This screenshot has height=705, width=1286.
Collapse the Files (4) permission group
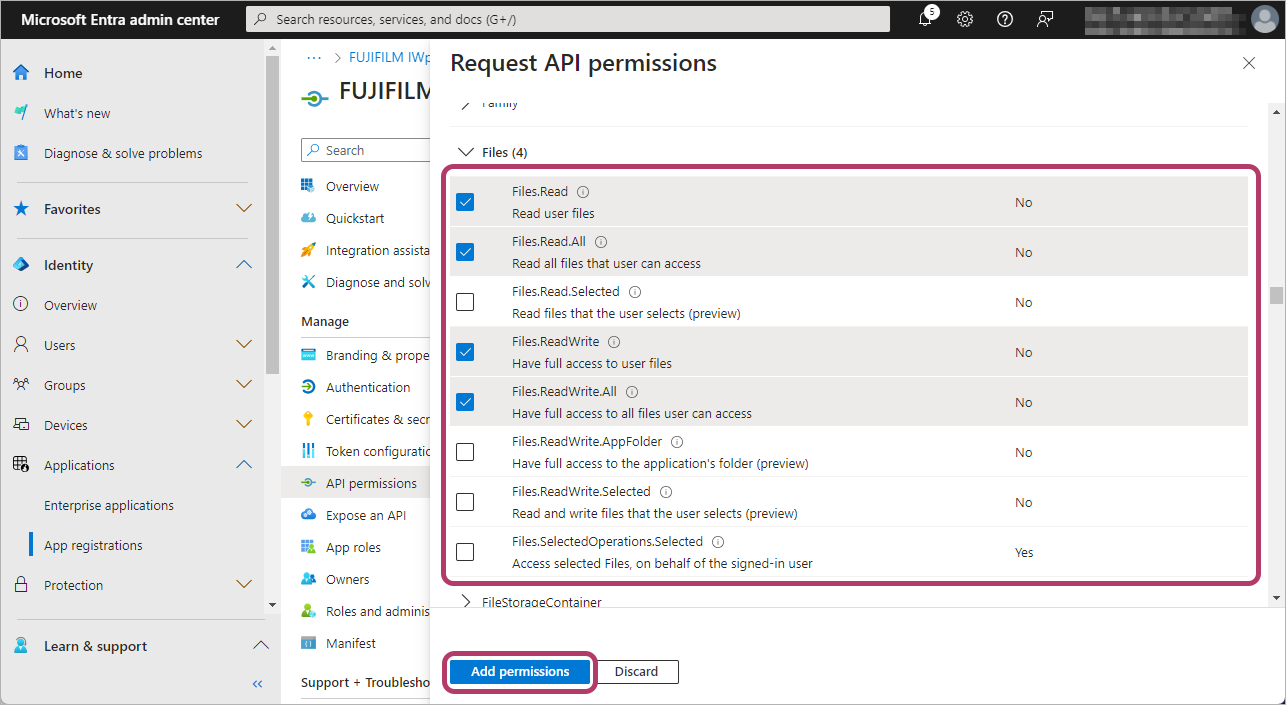coord(465,152)
